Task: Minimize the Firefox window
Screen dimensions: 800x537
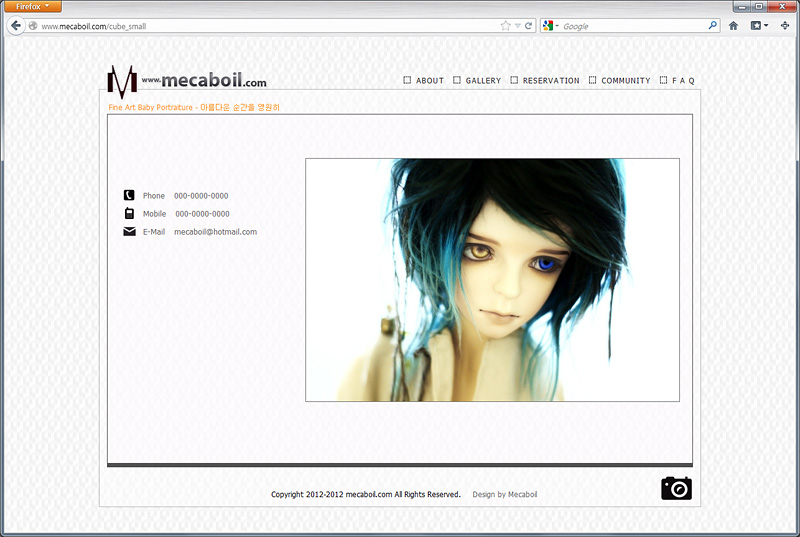Action: click(742, 7)
